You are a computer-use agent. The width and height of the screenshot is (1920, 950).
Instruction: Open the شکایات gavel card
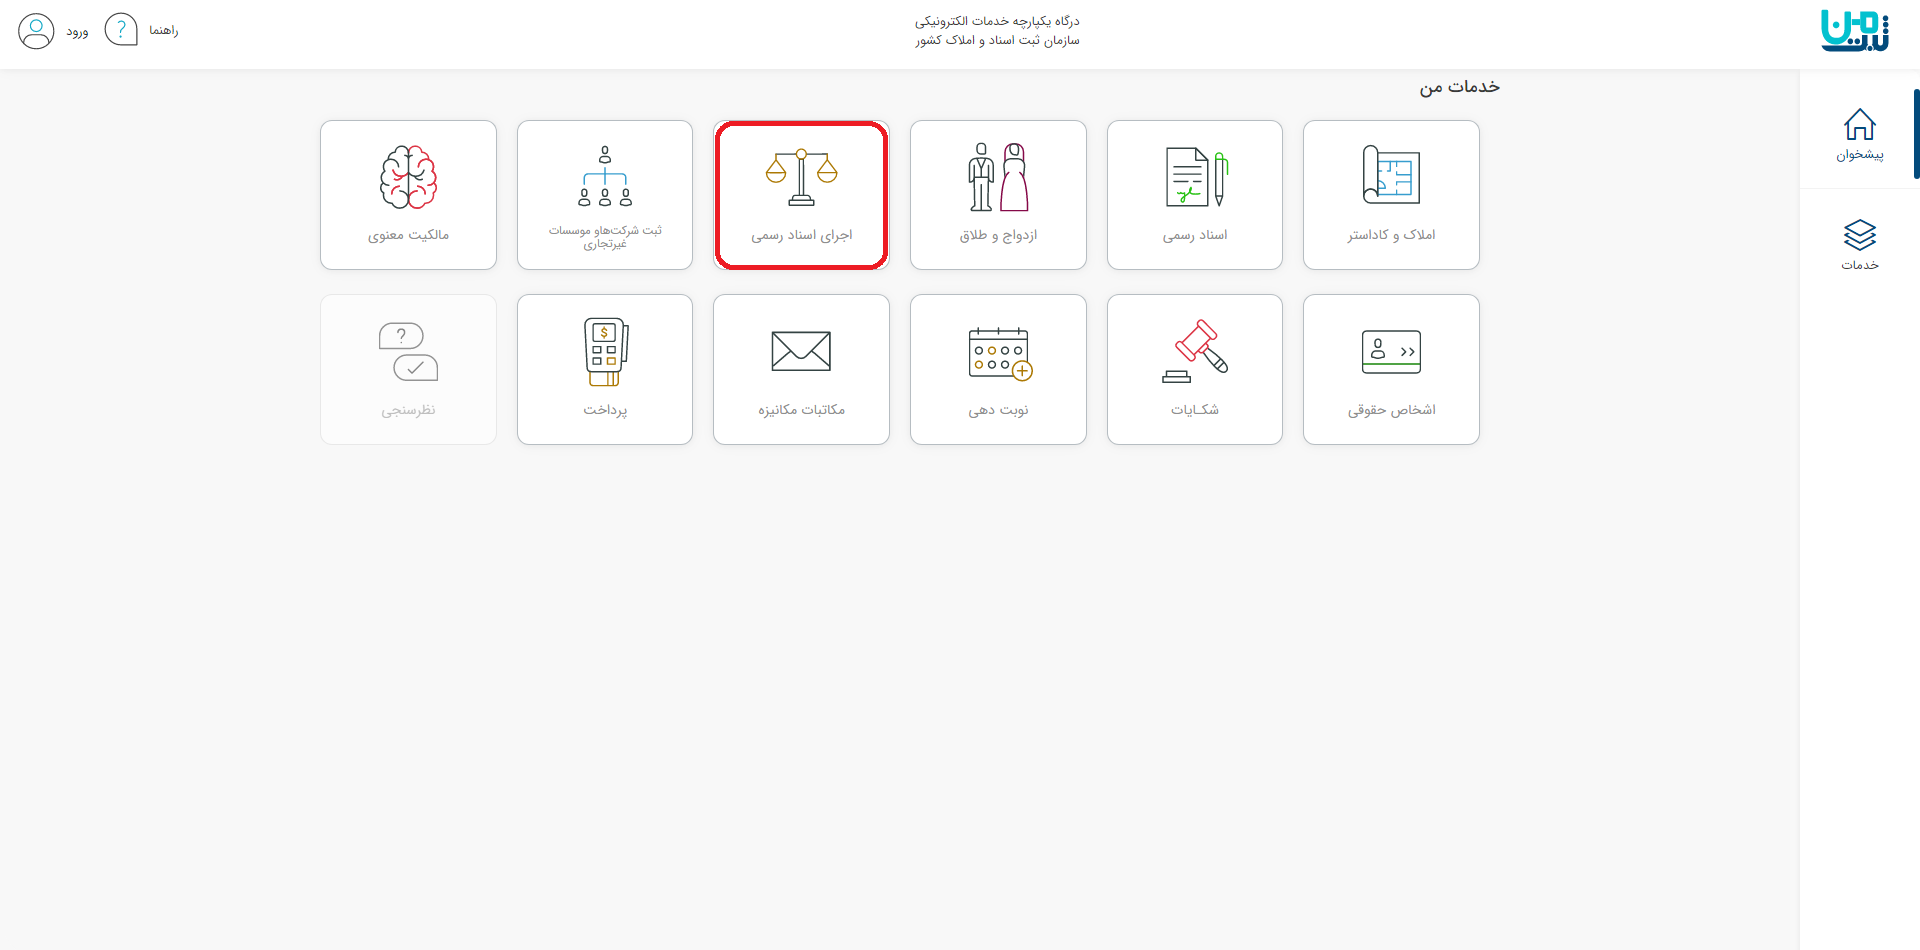(1195, 369)
